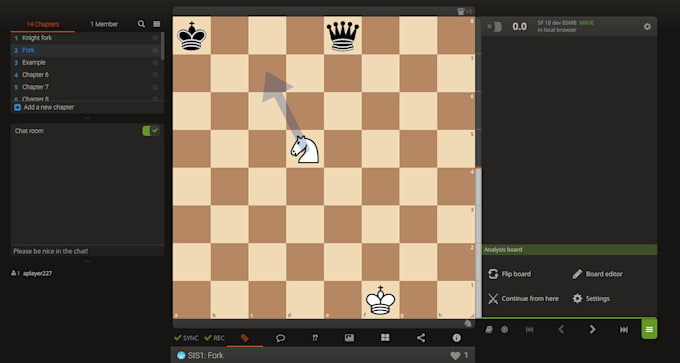Toggle the engine analysis switch
This screenshot has height=363, width=680.
pos(494,27)
